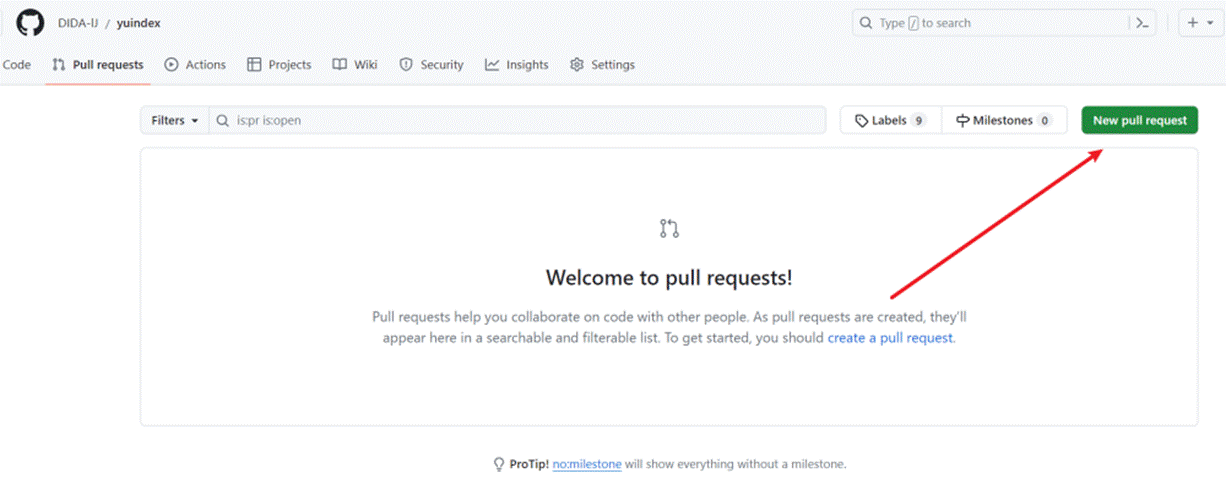Viewport: 1226px width, 484px height.
Task: Switch to the Code tab
Action: [17, 65]
